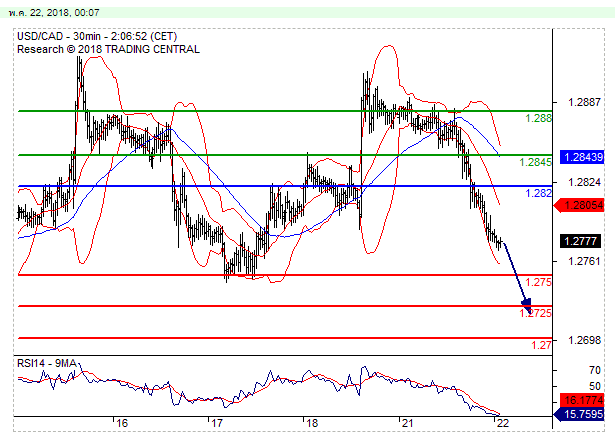Click the red RSI value tag 16.1774

pos(582,400)
